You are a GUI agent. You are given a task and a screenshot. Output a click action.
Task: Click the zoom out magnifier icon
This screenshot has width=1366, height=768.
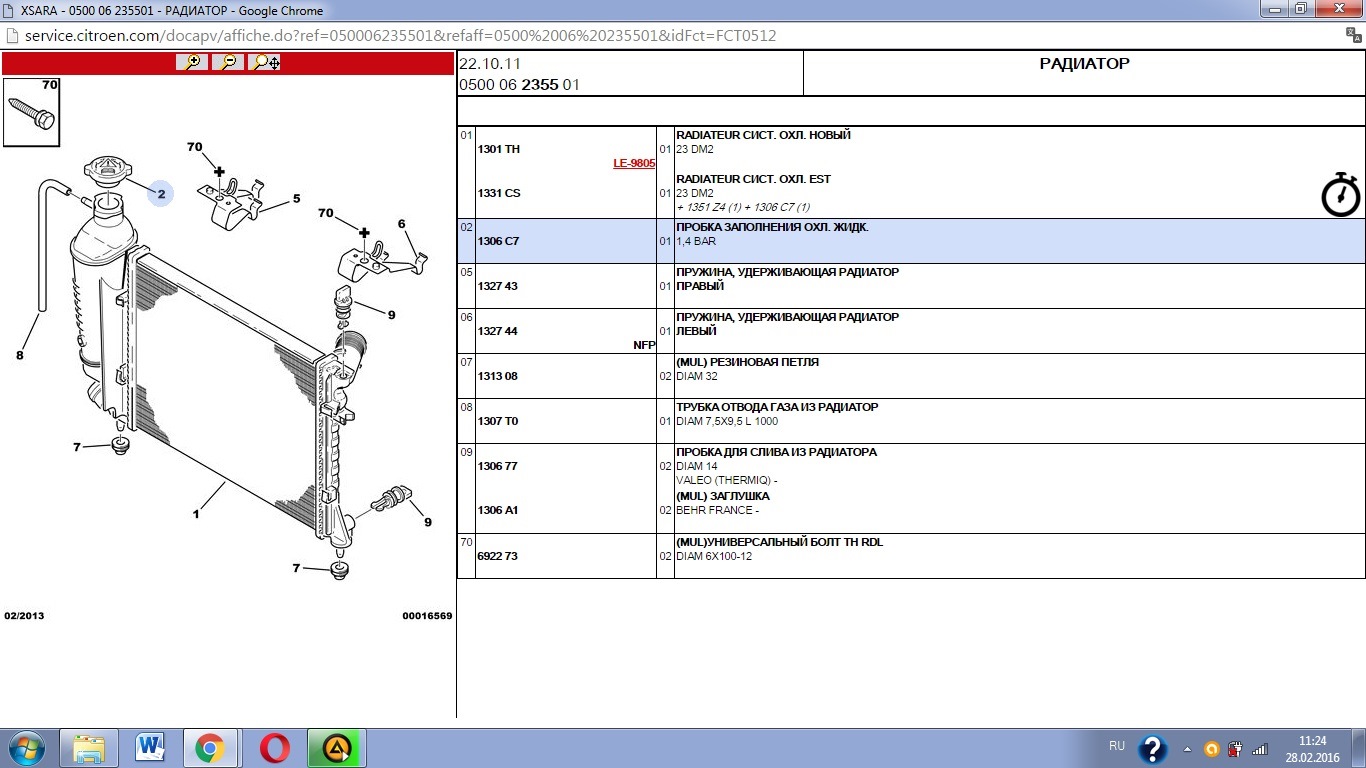coord(228,62)
